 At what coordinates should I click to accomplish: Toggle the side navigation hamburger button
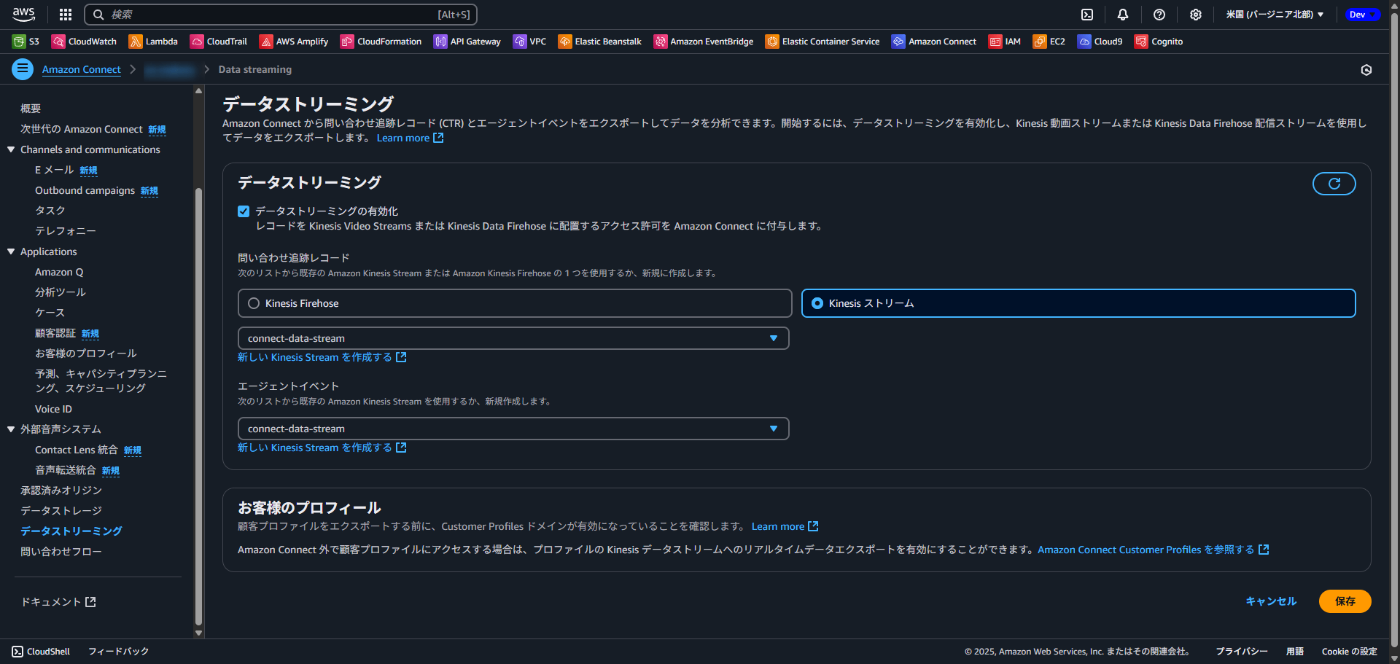click(x=22, y=69)
